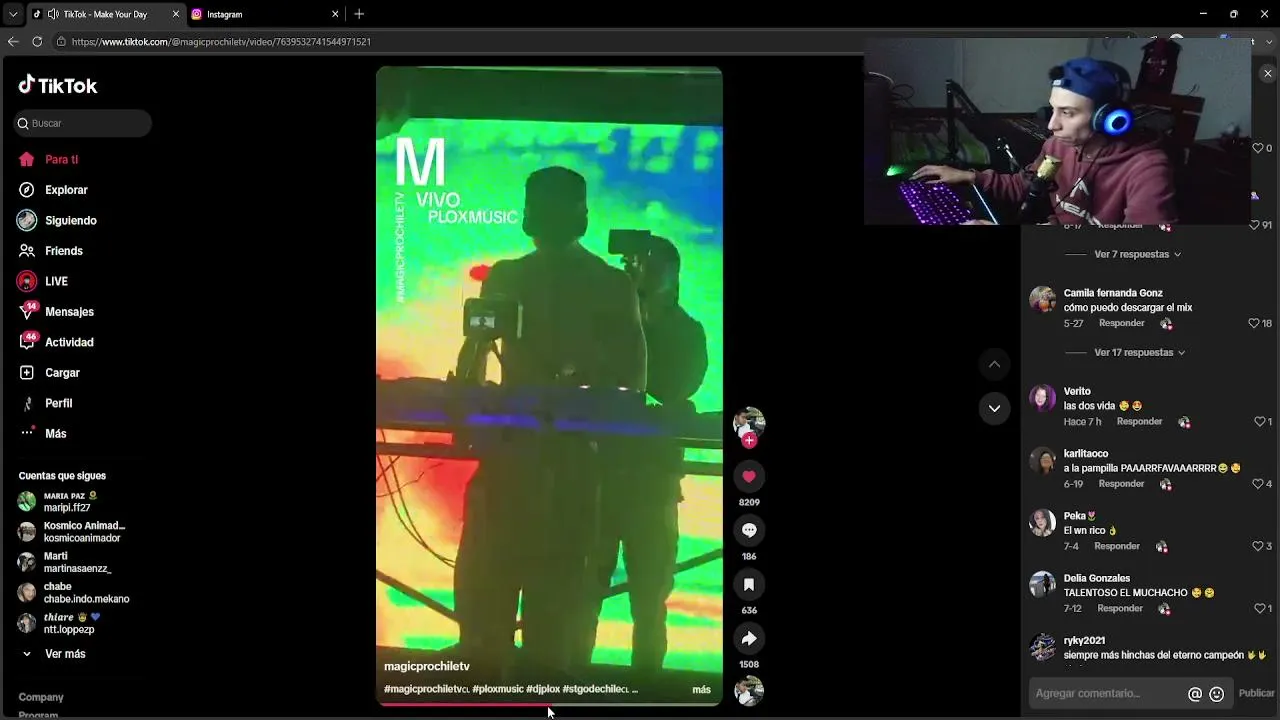
Task: Open the browser tab search dropdown
Action: point(13,14)
